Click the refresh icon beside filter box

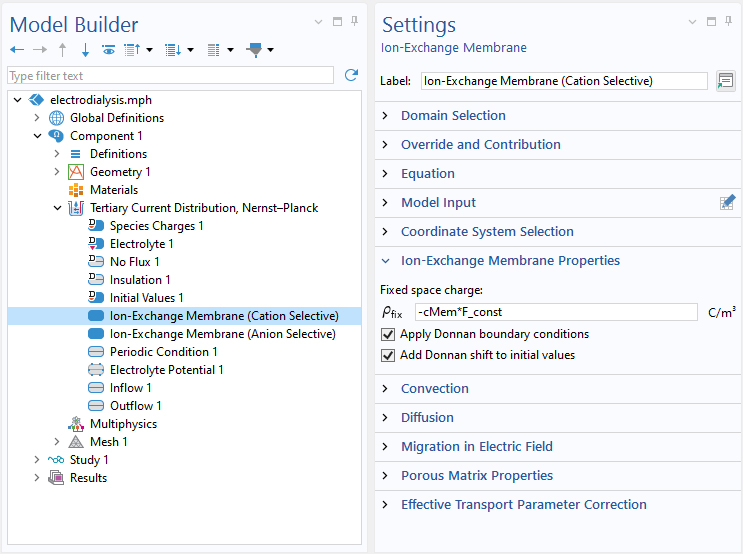(351, 75)
